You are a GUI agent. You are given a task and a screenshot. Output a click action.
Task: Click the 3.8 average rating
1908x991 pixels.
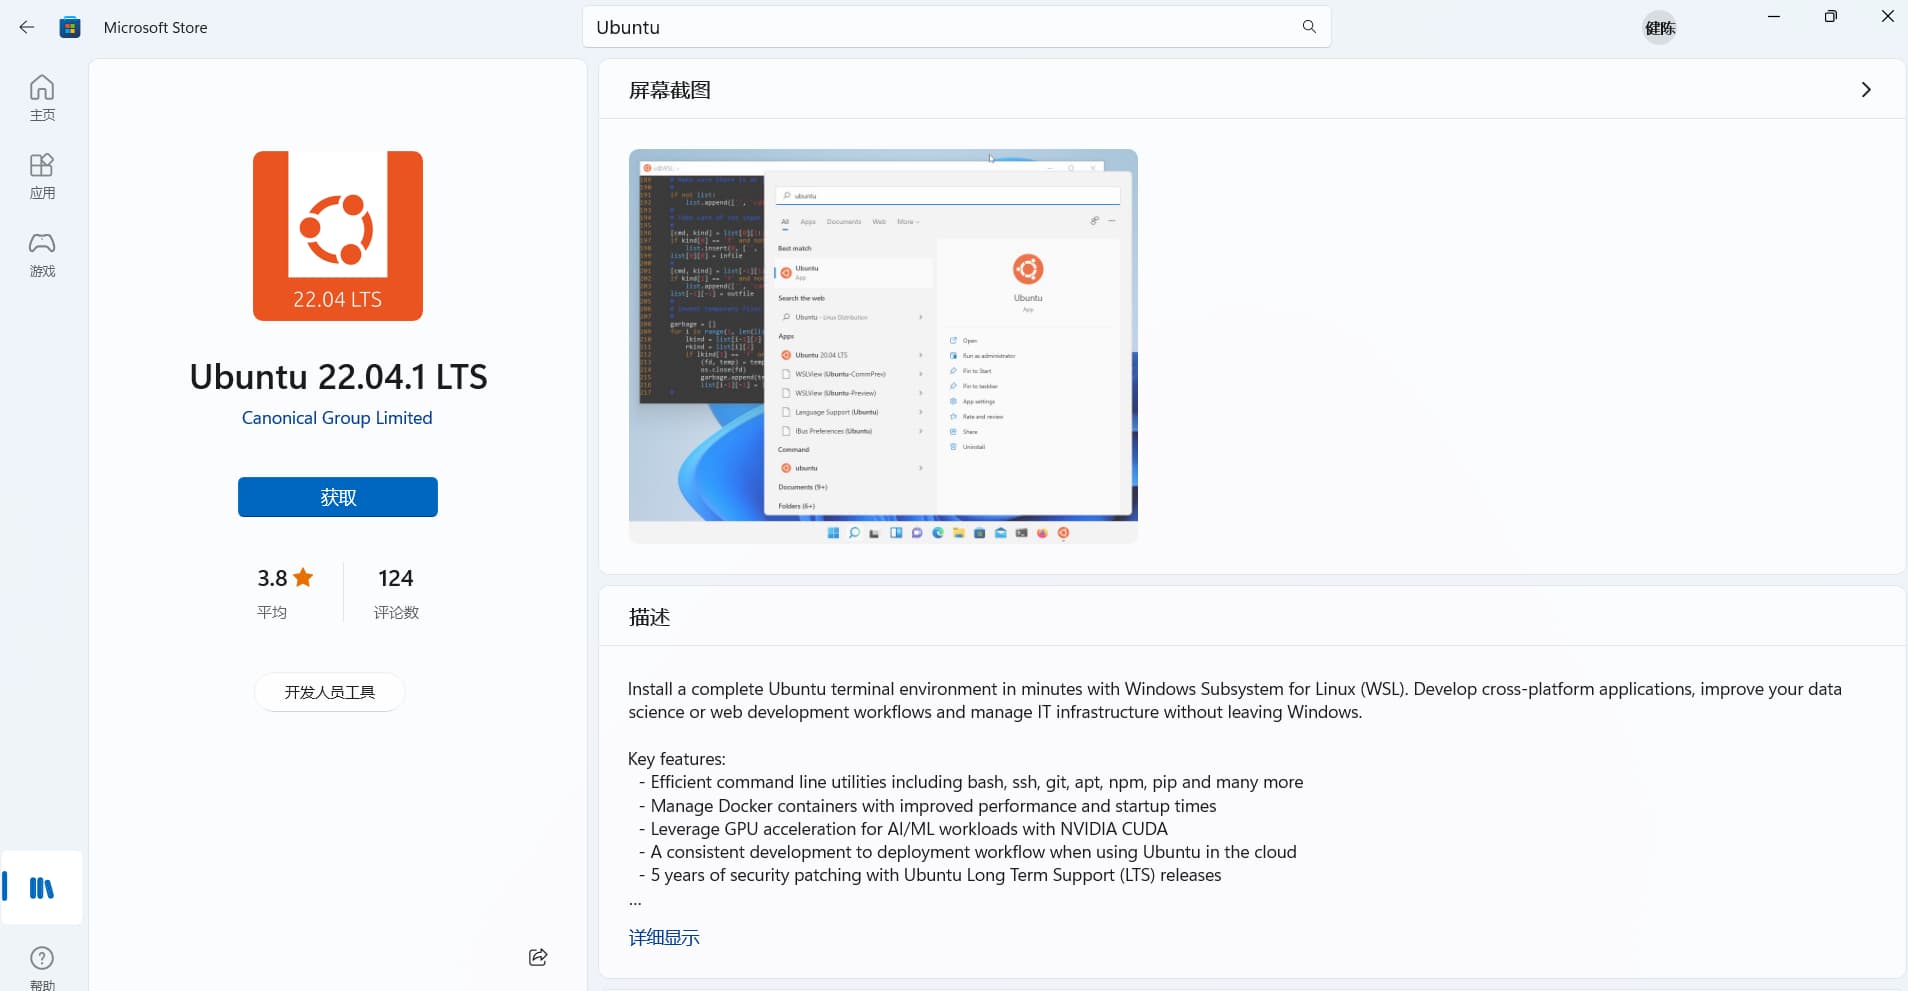click(x=272, y=578)
